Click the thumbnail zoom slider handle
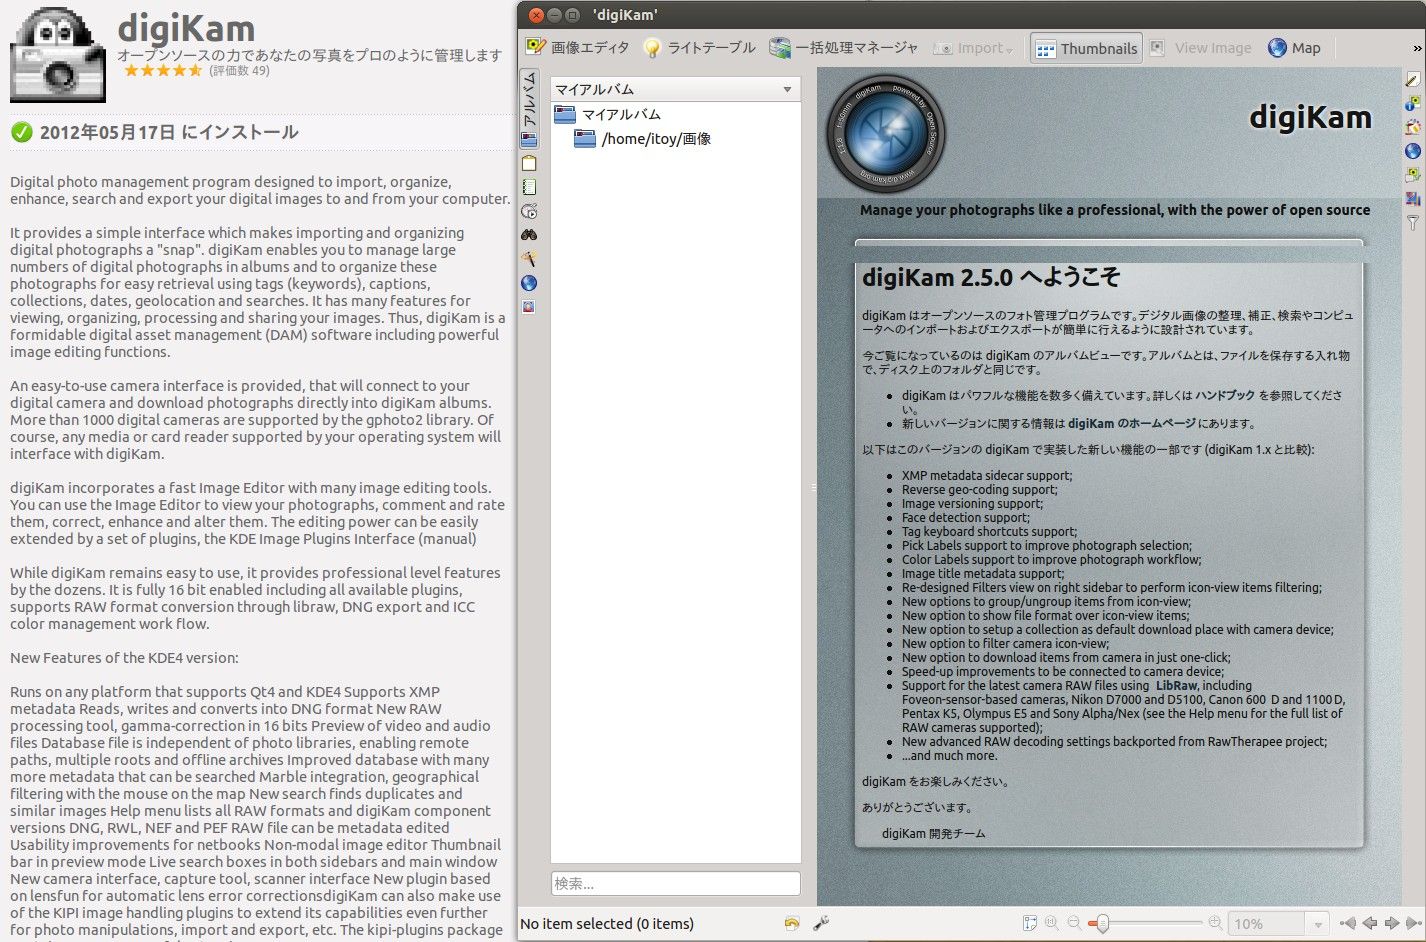The width and height of the screenshot is (1426, 942). (x=1102, y=924)
